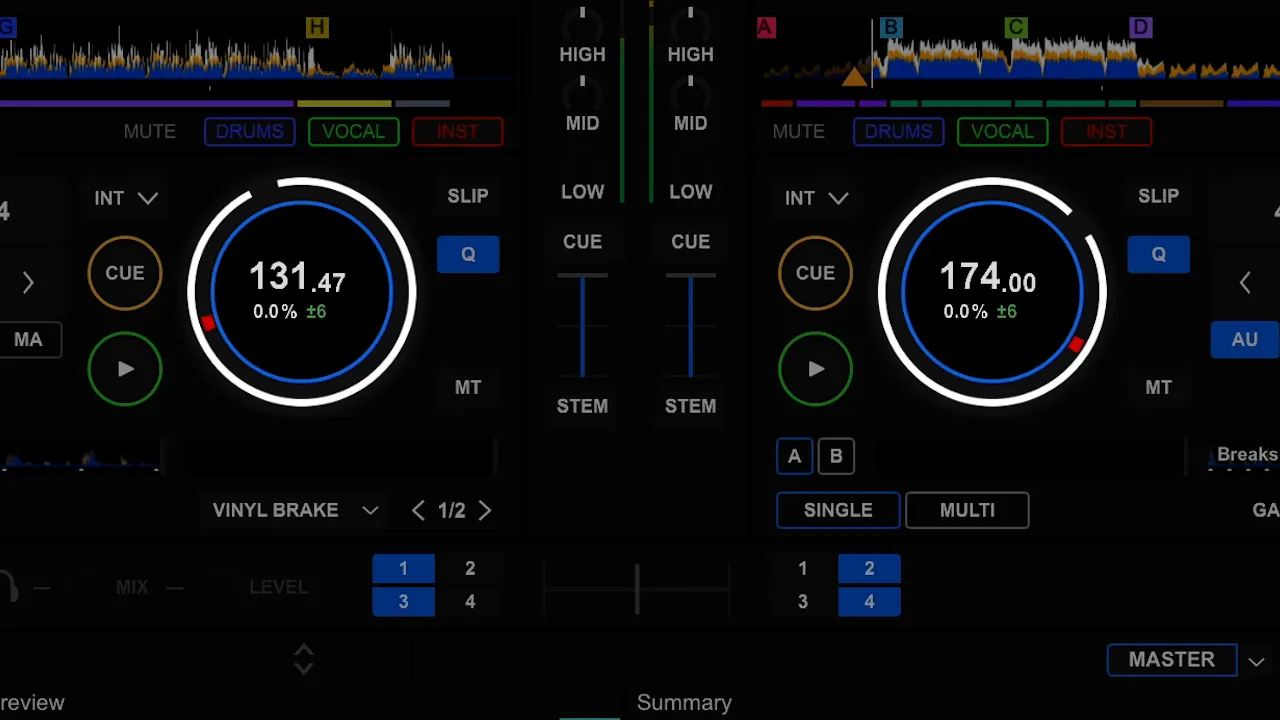Go to previous effect page arrow
The width and height of the screenshot is (1280, 720).
[x=418, y=510]
